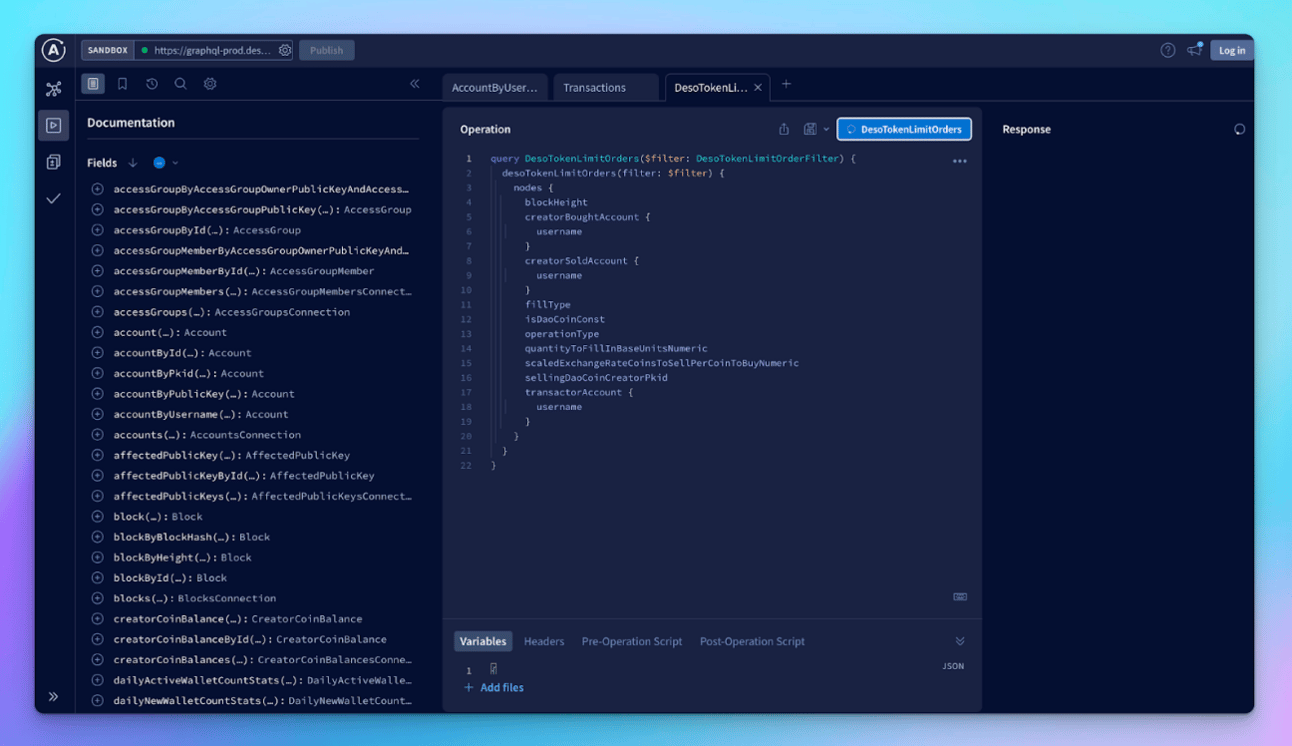Screen dimensions: 1292x746
Task: Open a new operation tab
Action: pos(786,84)
